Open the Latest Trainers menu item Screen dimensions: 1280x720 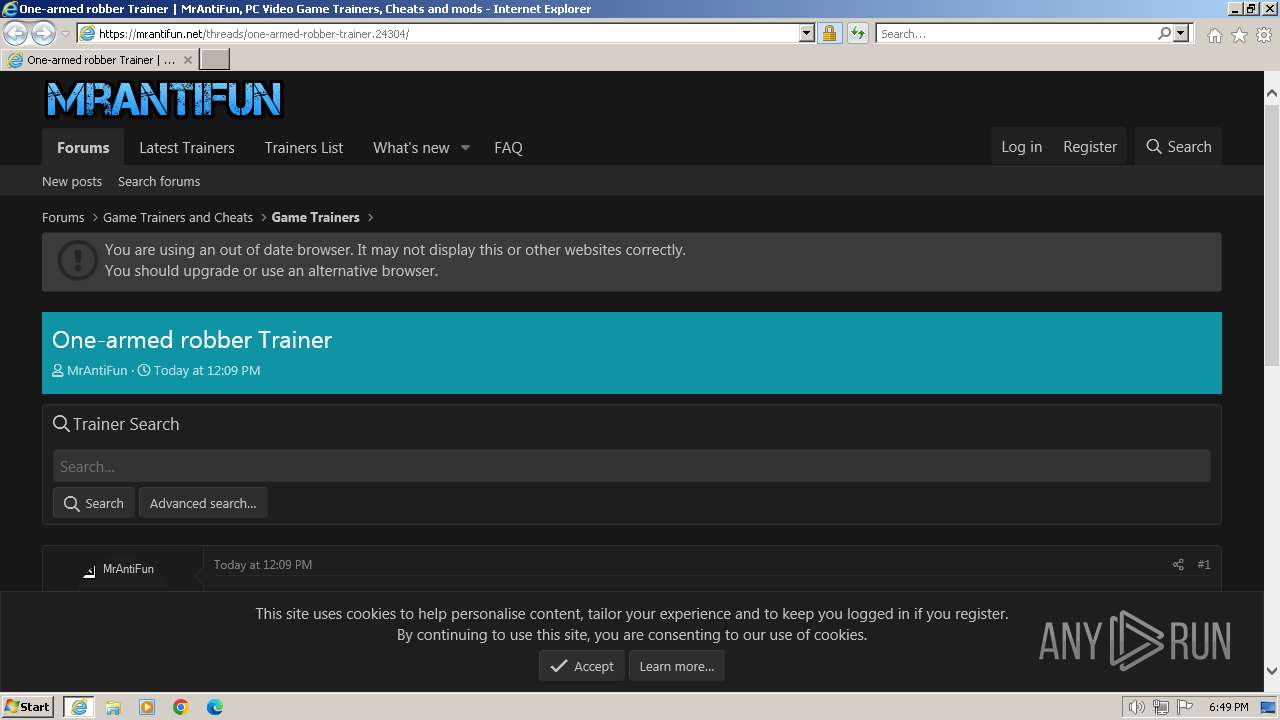(187, 147)
